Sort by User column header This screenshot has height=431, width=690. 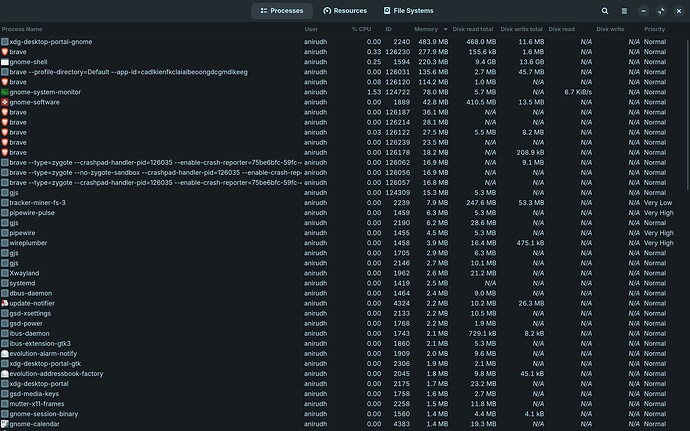point(311,29)
